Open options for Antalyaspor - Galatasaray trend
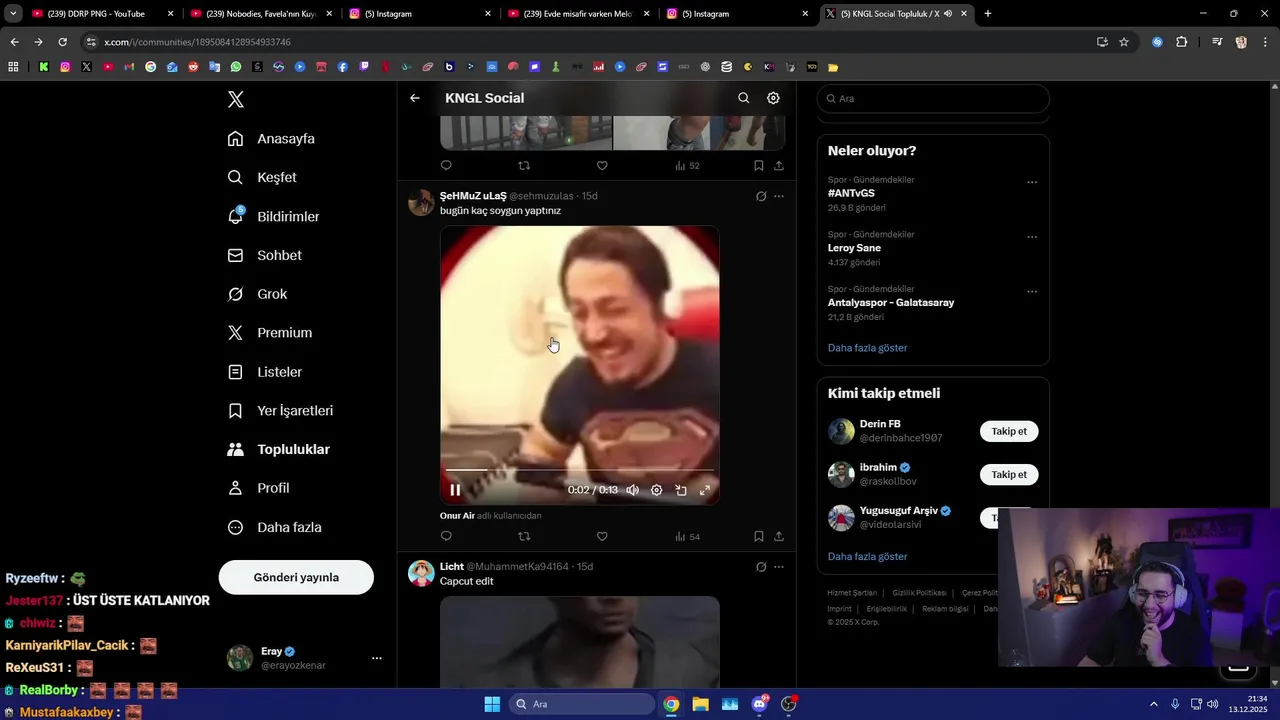This screenshot has width=1280, height=720. pyautogui.click(x=1032, y=292)
